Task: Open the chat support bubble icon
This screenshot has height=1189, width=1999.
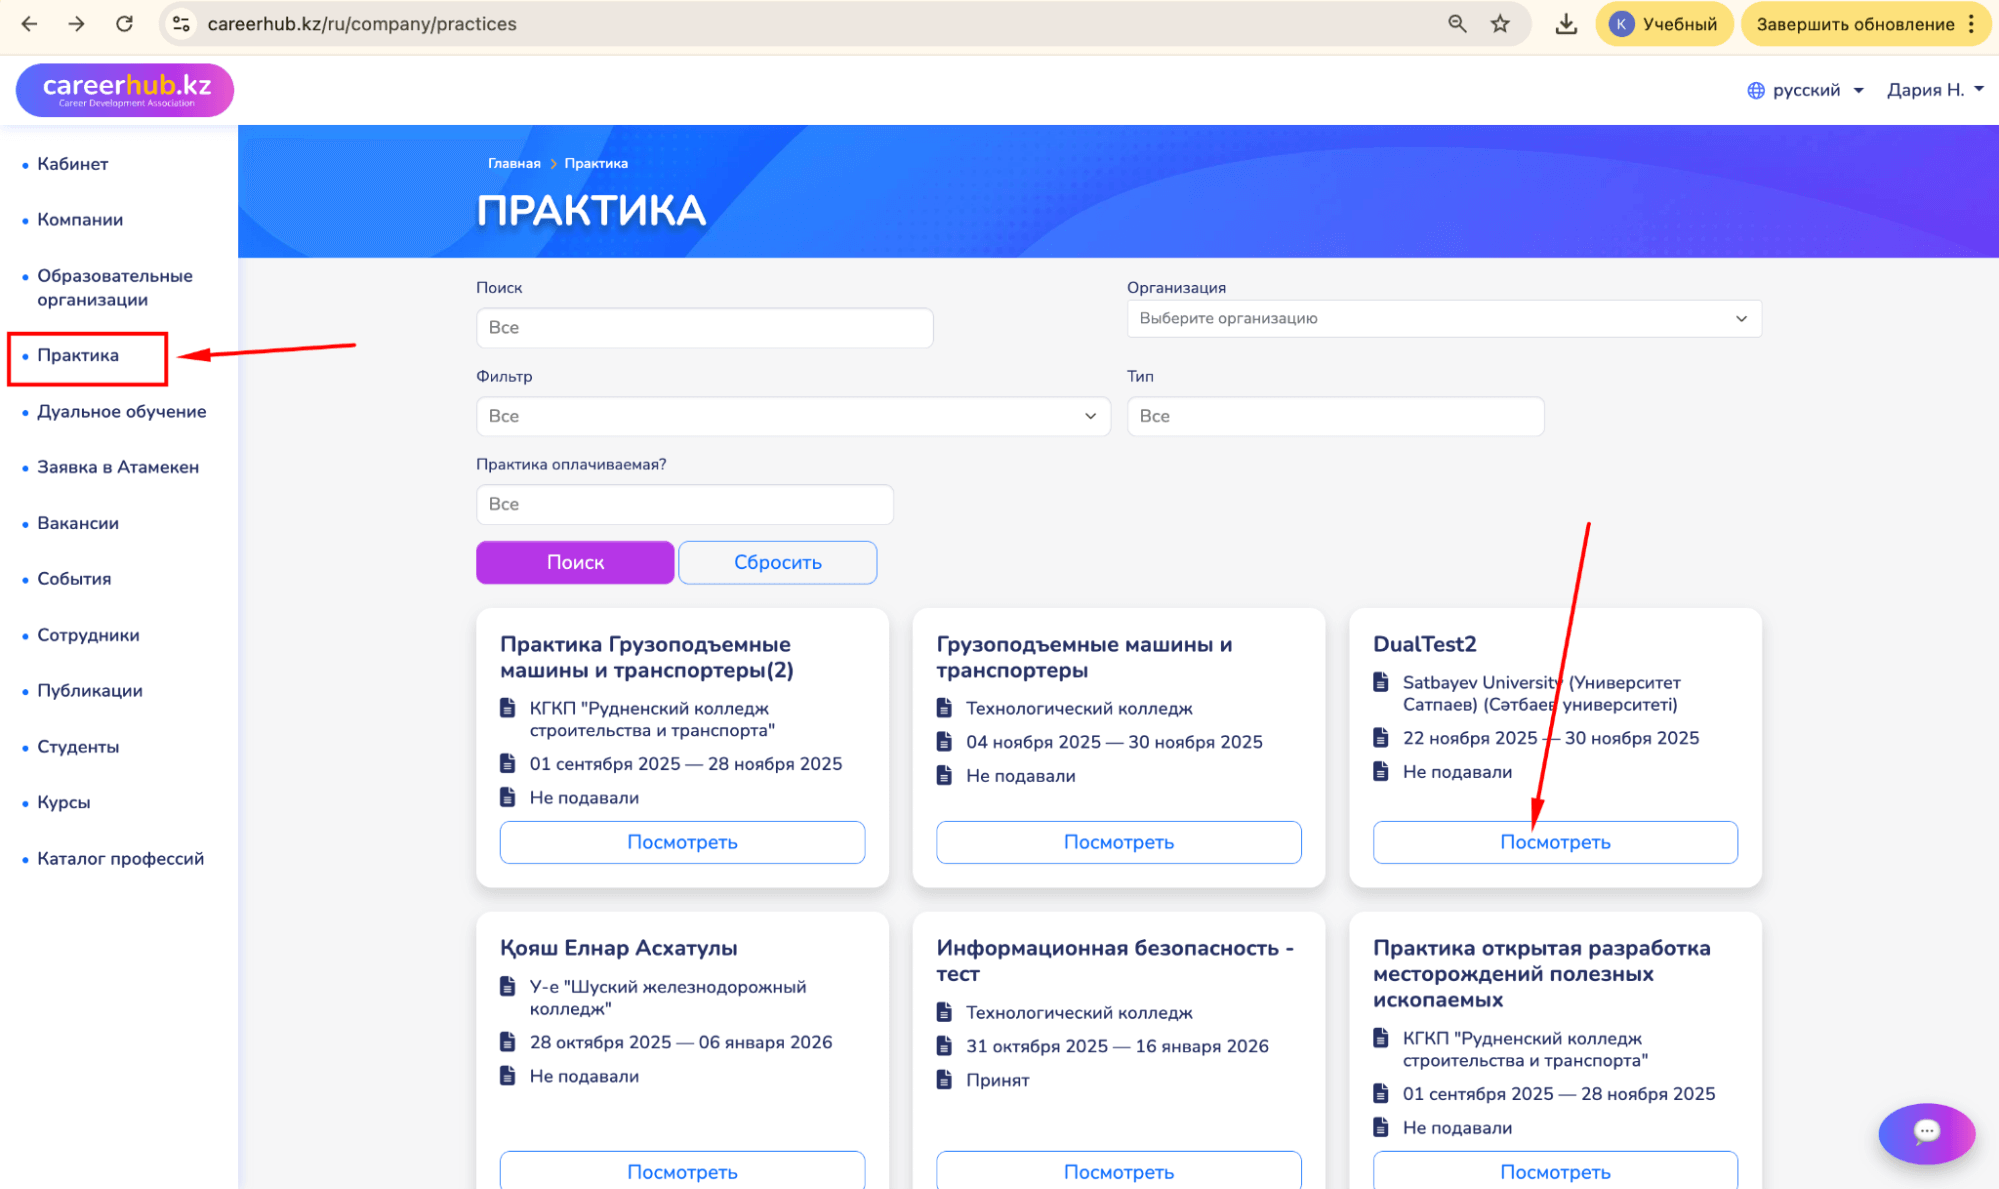Action: click(x=1926, y=1132)
